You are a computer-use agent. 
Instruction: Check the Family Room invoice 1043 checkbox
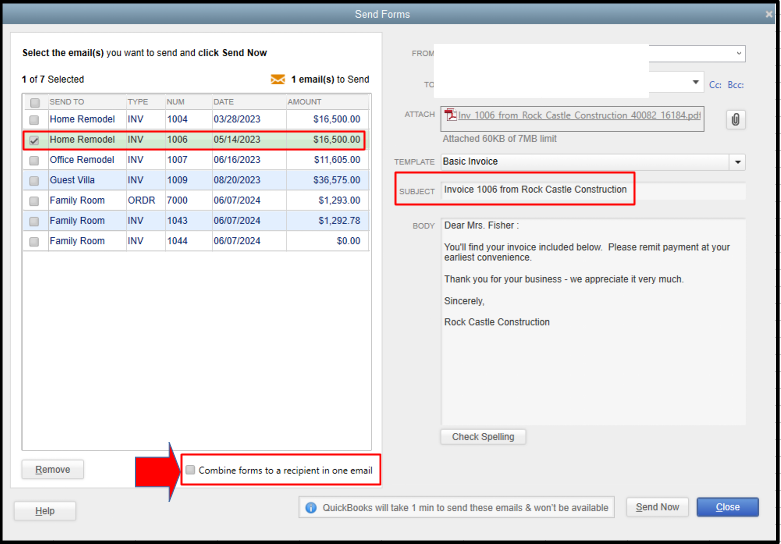34,221
